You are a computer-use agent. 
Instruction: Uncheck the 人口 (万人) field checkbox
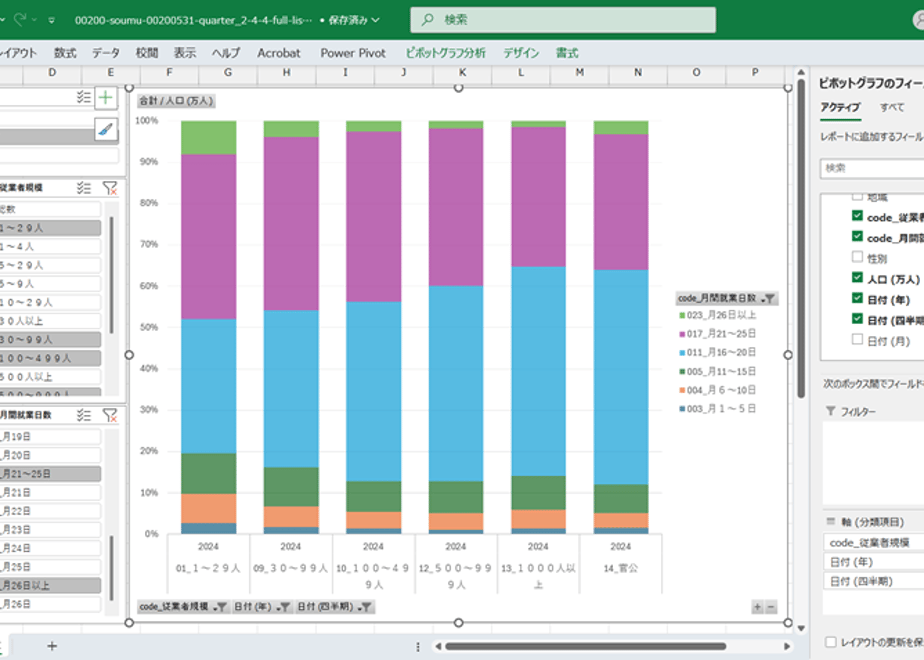(x=857, y=277)
